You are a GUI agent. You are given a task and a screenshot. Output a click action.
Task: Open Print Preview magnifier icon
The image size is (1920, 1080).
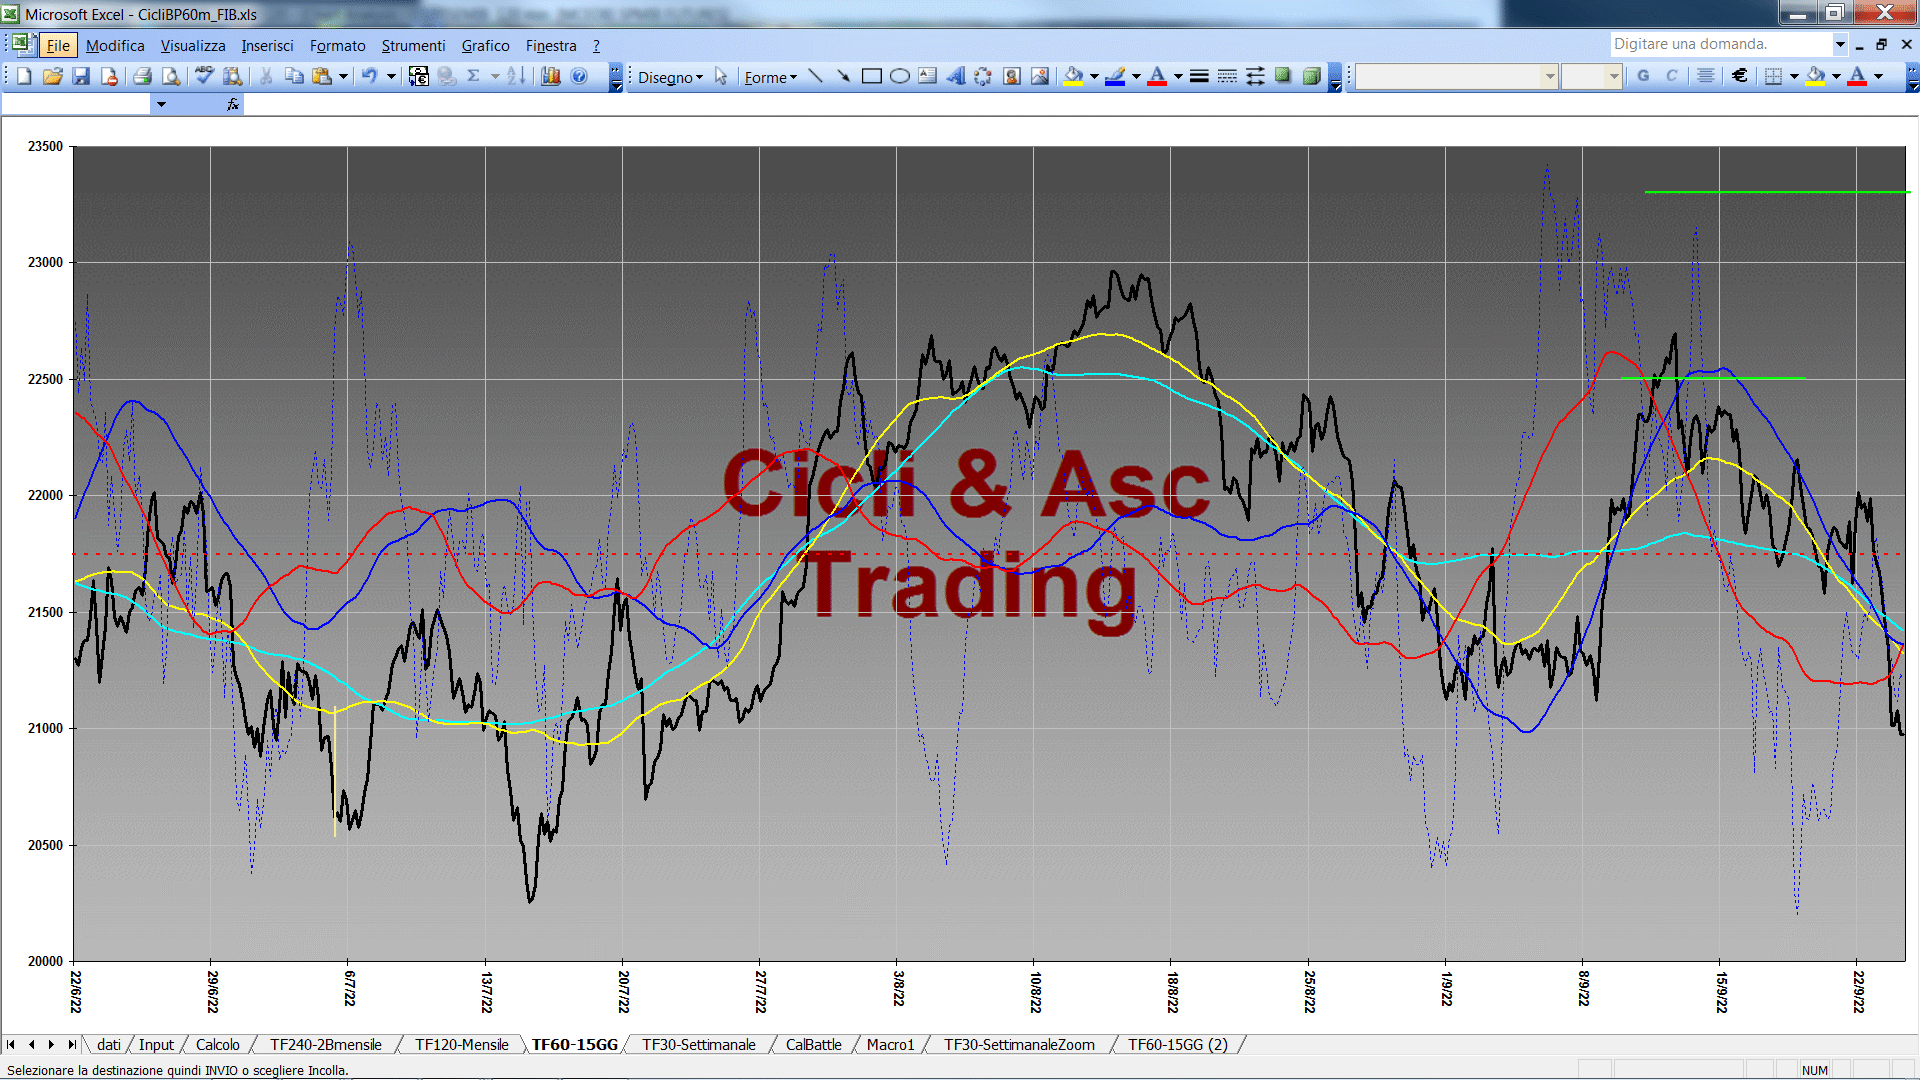tap(171, 76)
